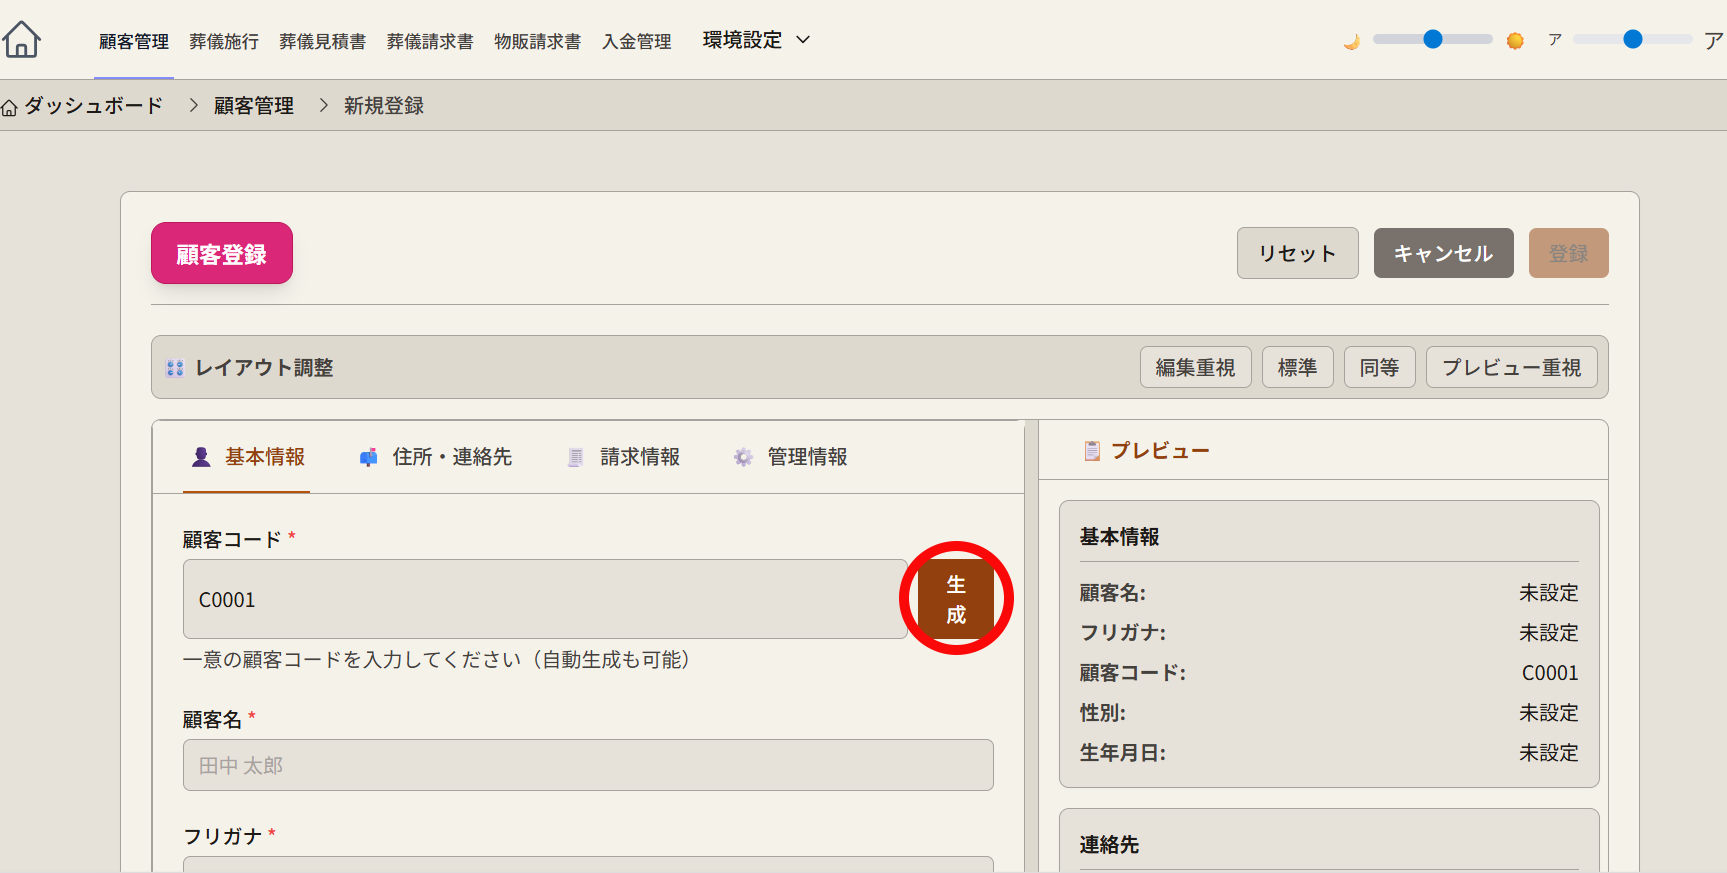The height and width of the screenshot is (873, 1727).
Task: Click the sun icon by brightness slider
Action: (1515, 41)
